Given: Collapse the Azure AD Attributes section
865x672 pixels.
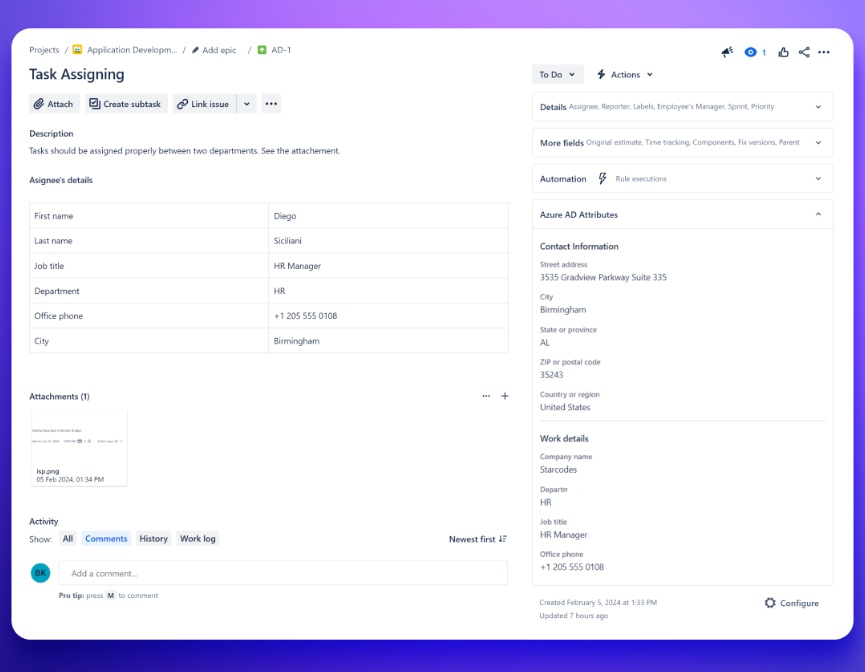Looking at the screenshot, I should [820, 214].
